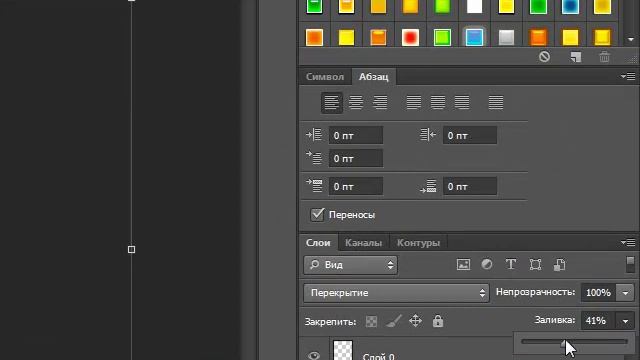Hide Слой 0 using the eye icon
640x360 pixels.
pyautogui.click(x=313, y=356)
